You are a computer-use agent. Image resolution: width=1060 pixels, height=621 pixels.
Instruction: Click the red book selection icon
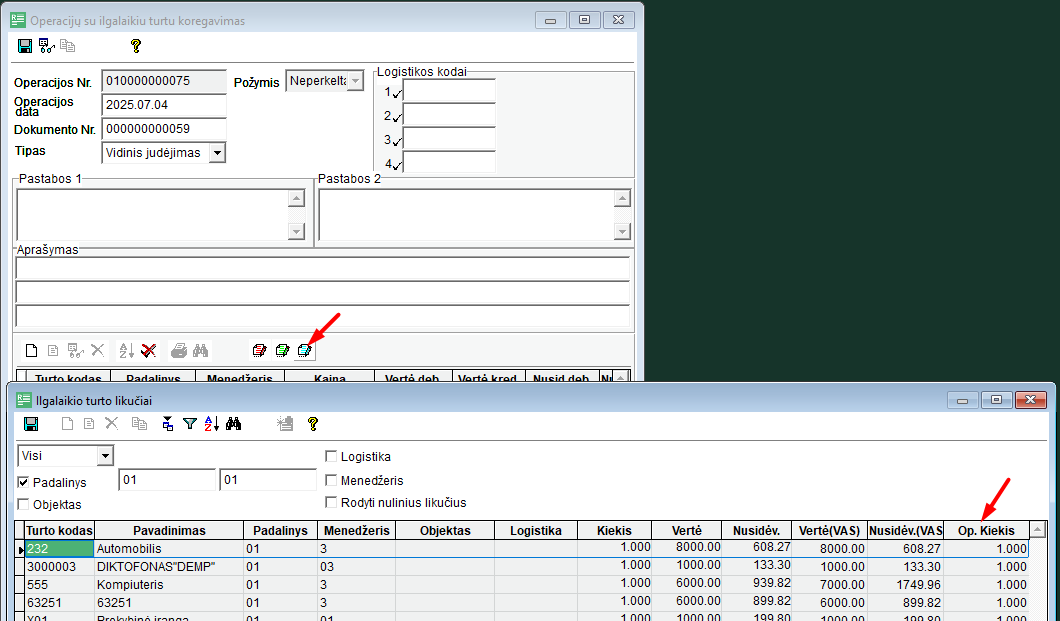pyautogui.click(x=260, y=350)
